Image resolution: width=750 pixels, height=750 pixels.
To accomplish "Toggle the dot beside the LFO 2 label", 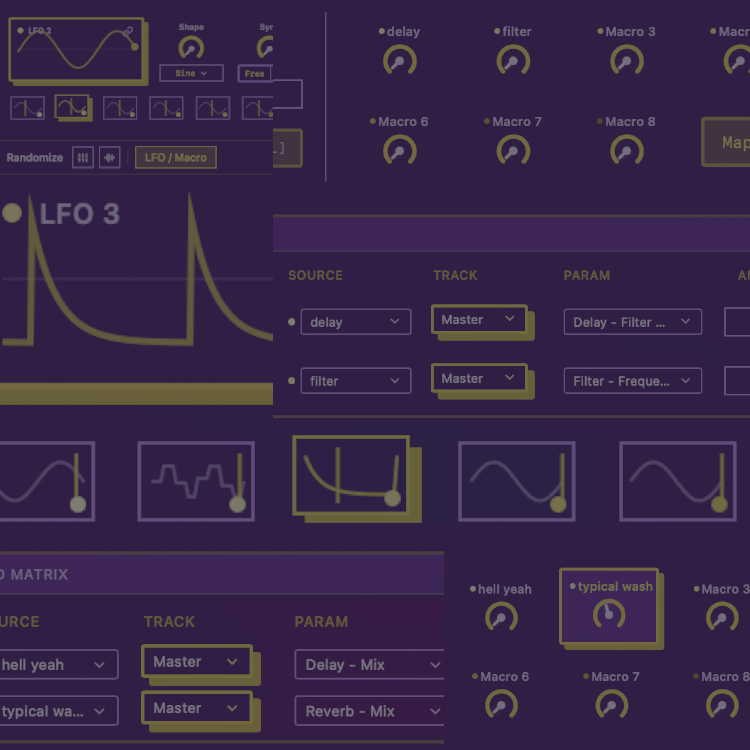I will (x=21, y=30).
